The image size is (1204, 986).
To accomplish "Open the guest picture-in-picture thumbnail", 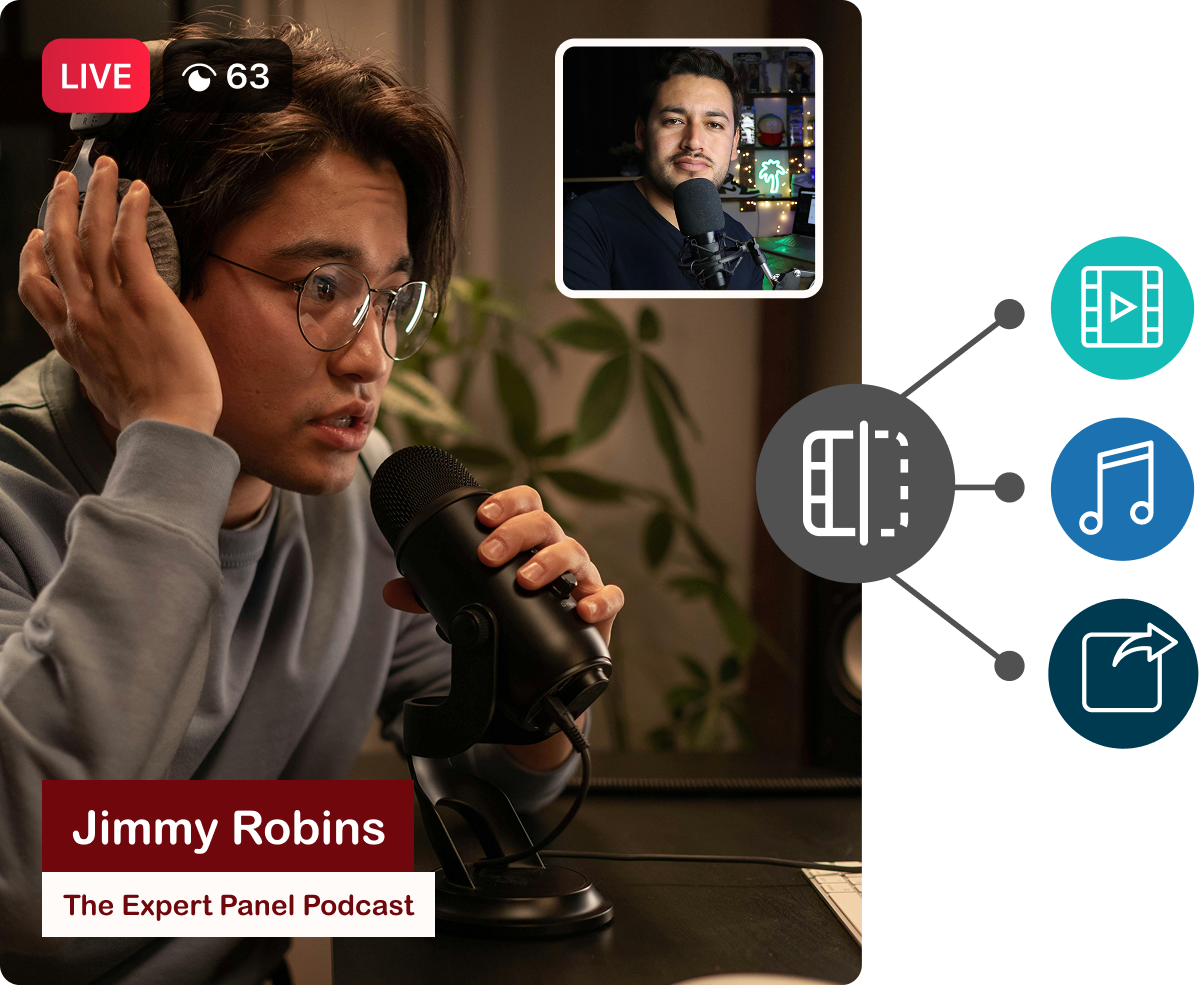I will 688,167.
